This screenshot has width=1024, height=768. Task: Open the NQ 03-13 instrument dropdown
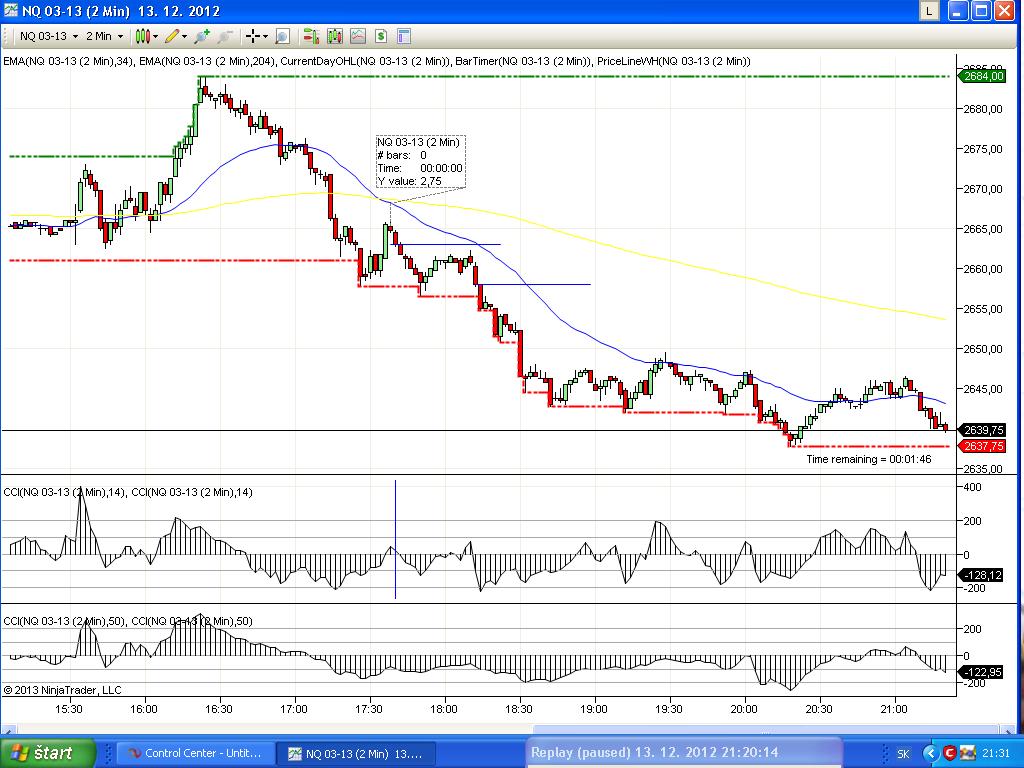coord(75,37)
